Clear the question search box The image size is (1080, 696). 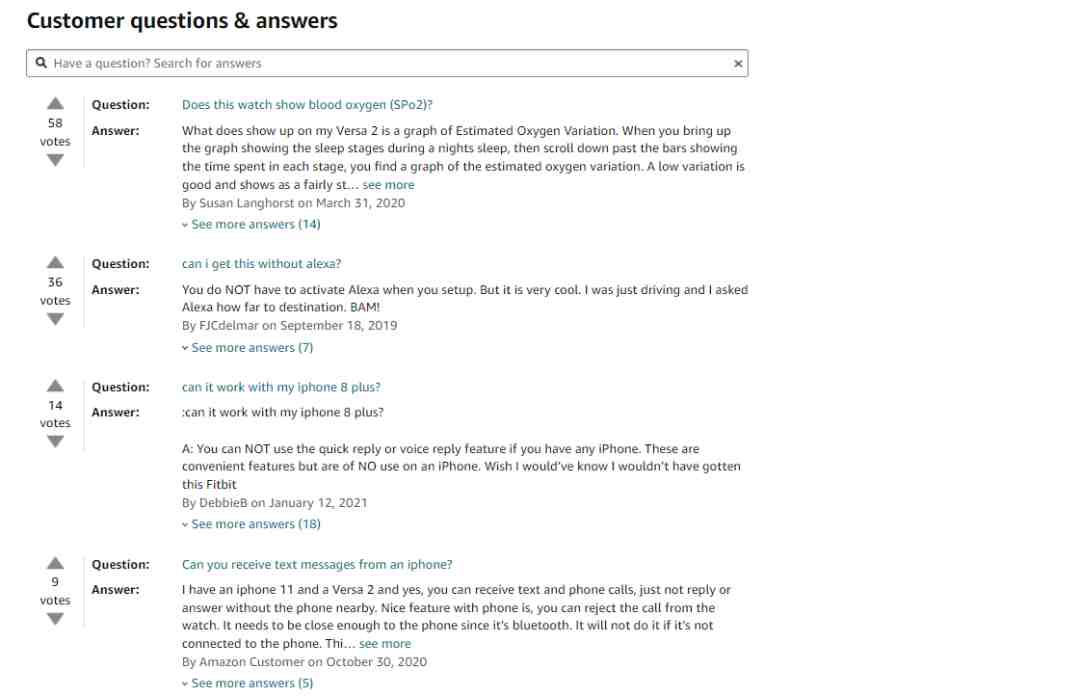pos(738,63)
